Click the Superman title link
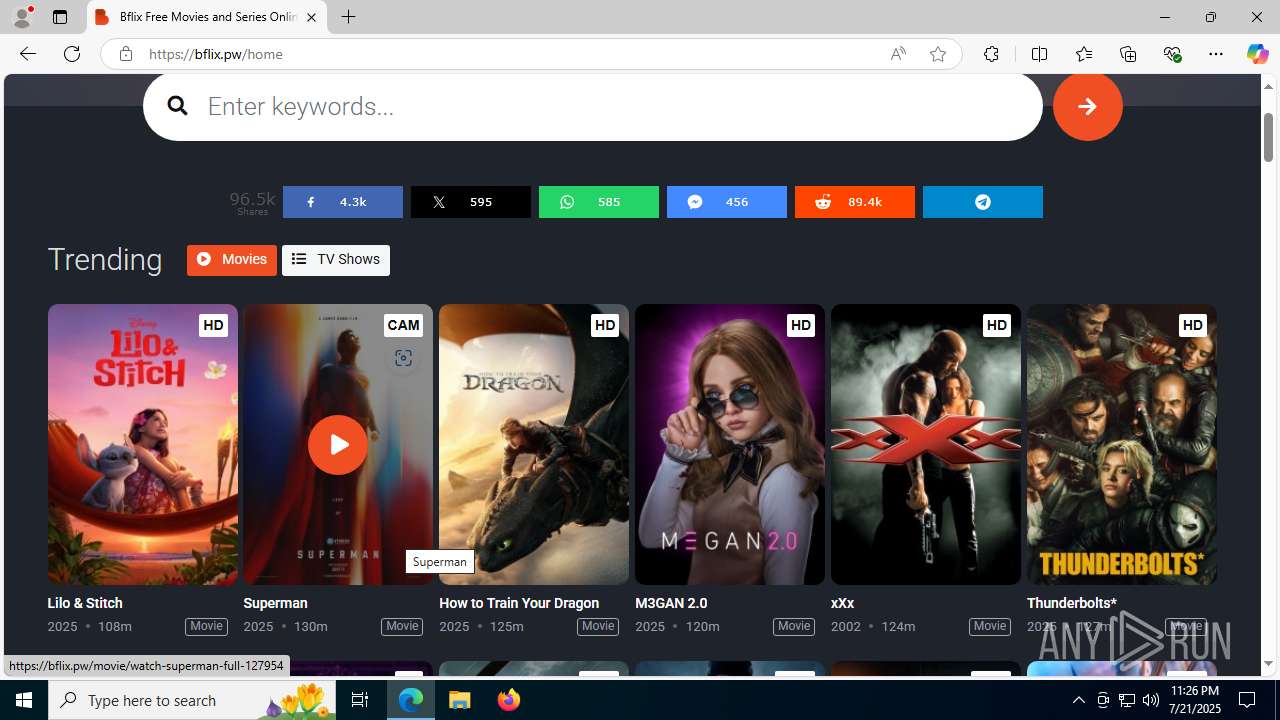Image resolution: width=1280 pixels, height=720 pixels. click(275, 603)
